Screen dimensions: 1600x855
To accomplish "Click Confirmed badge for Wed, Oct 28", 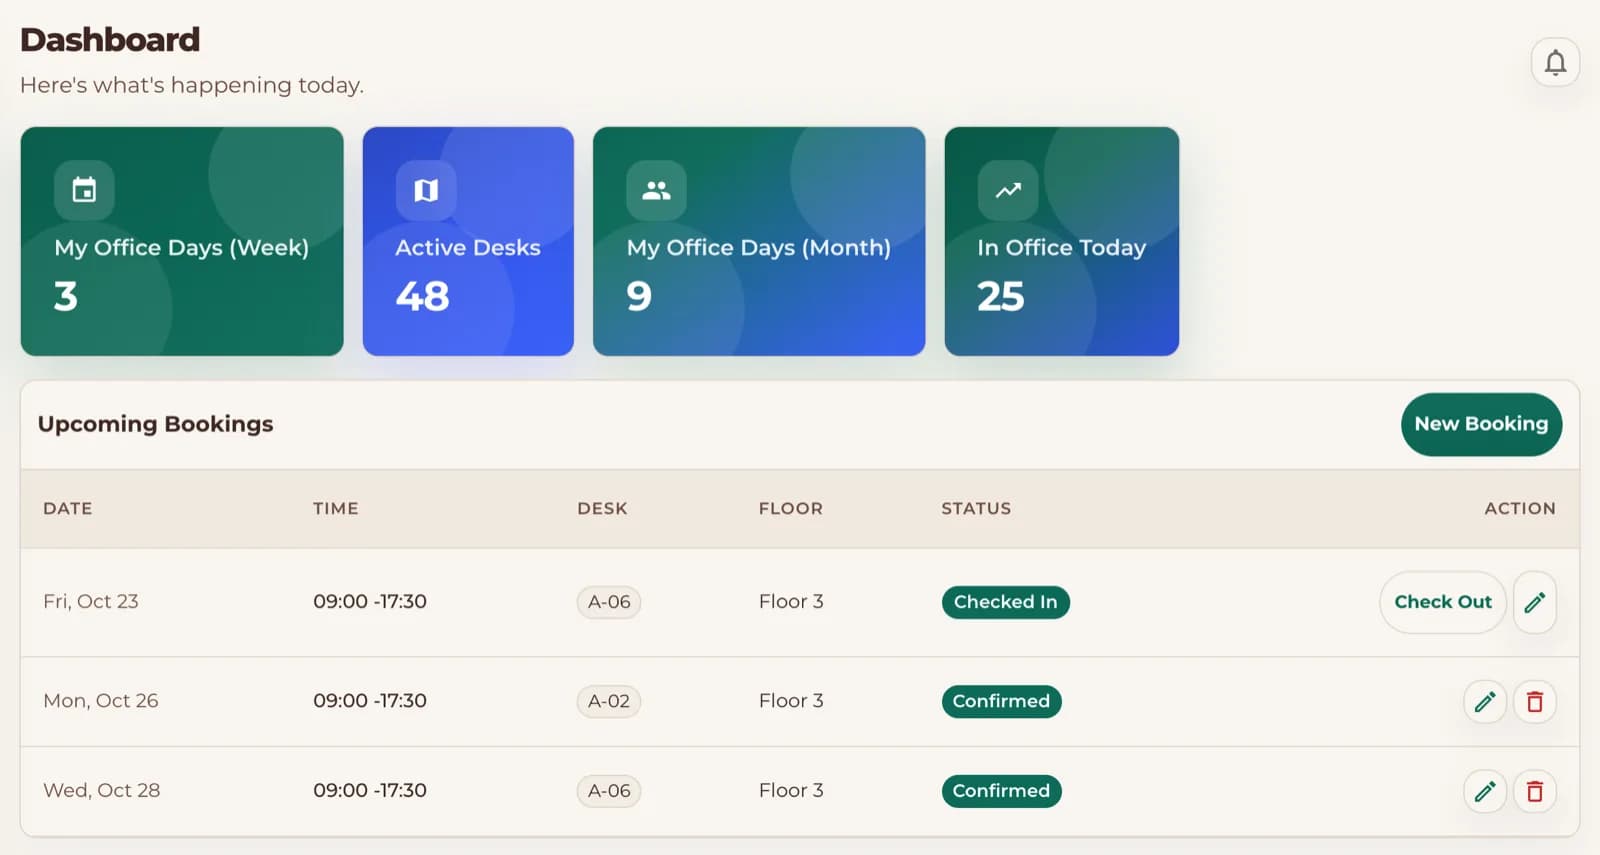I will tap(1001, 791).
